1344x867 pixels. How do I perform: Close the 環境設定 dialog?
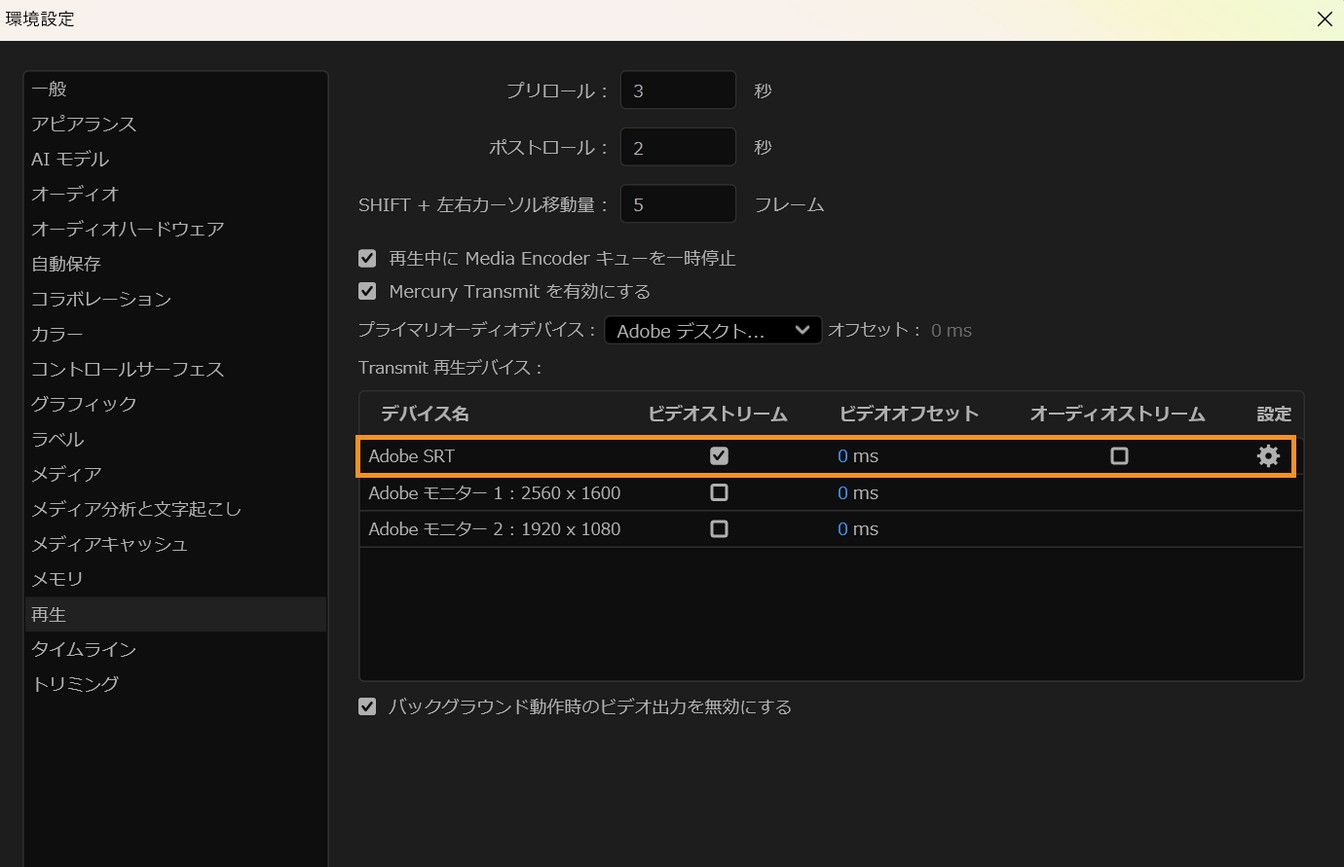[x=1324, y=19]
